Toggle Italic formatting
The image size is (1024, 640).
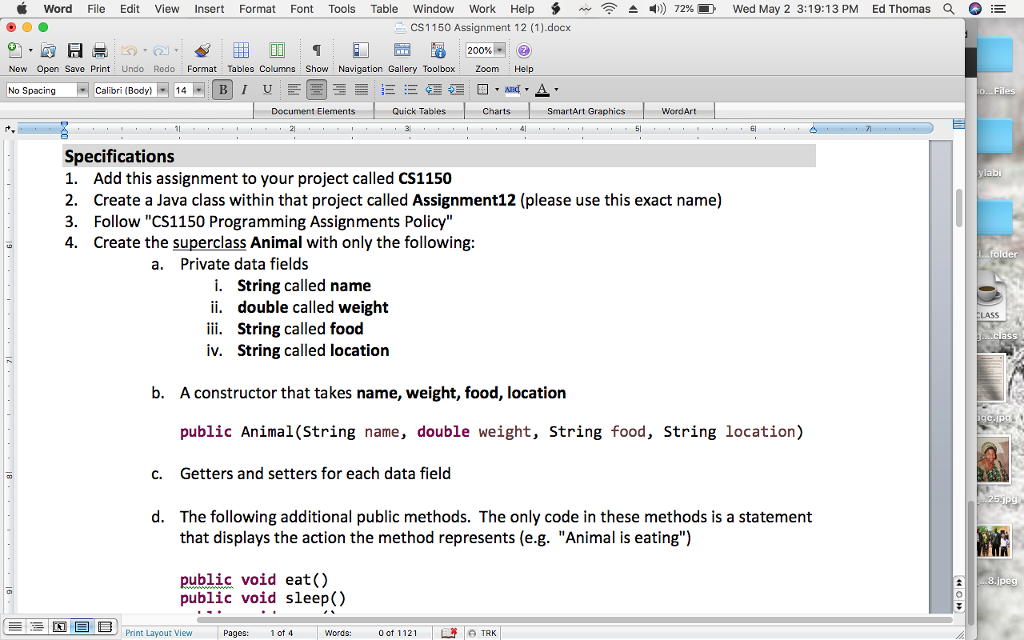point(246,90)
